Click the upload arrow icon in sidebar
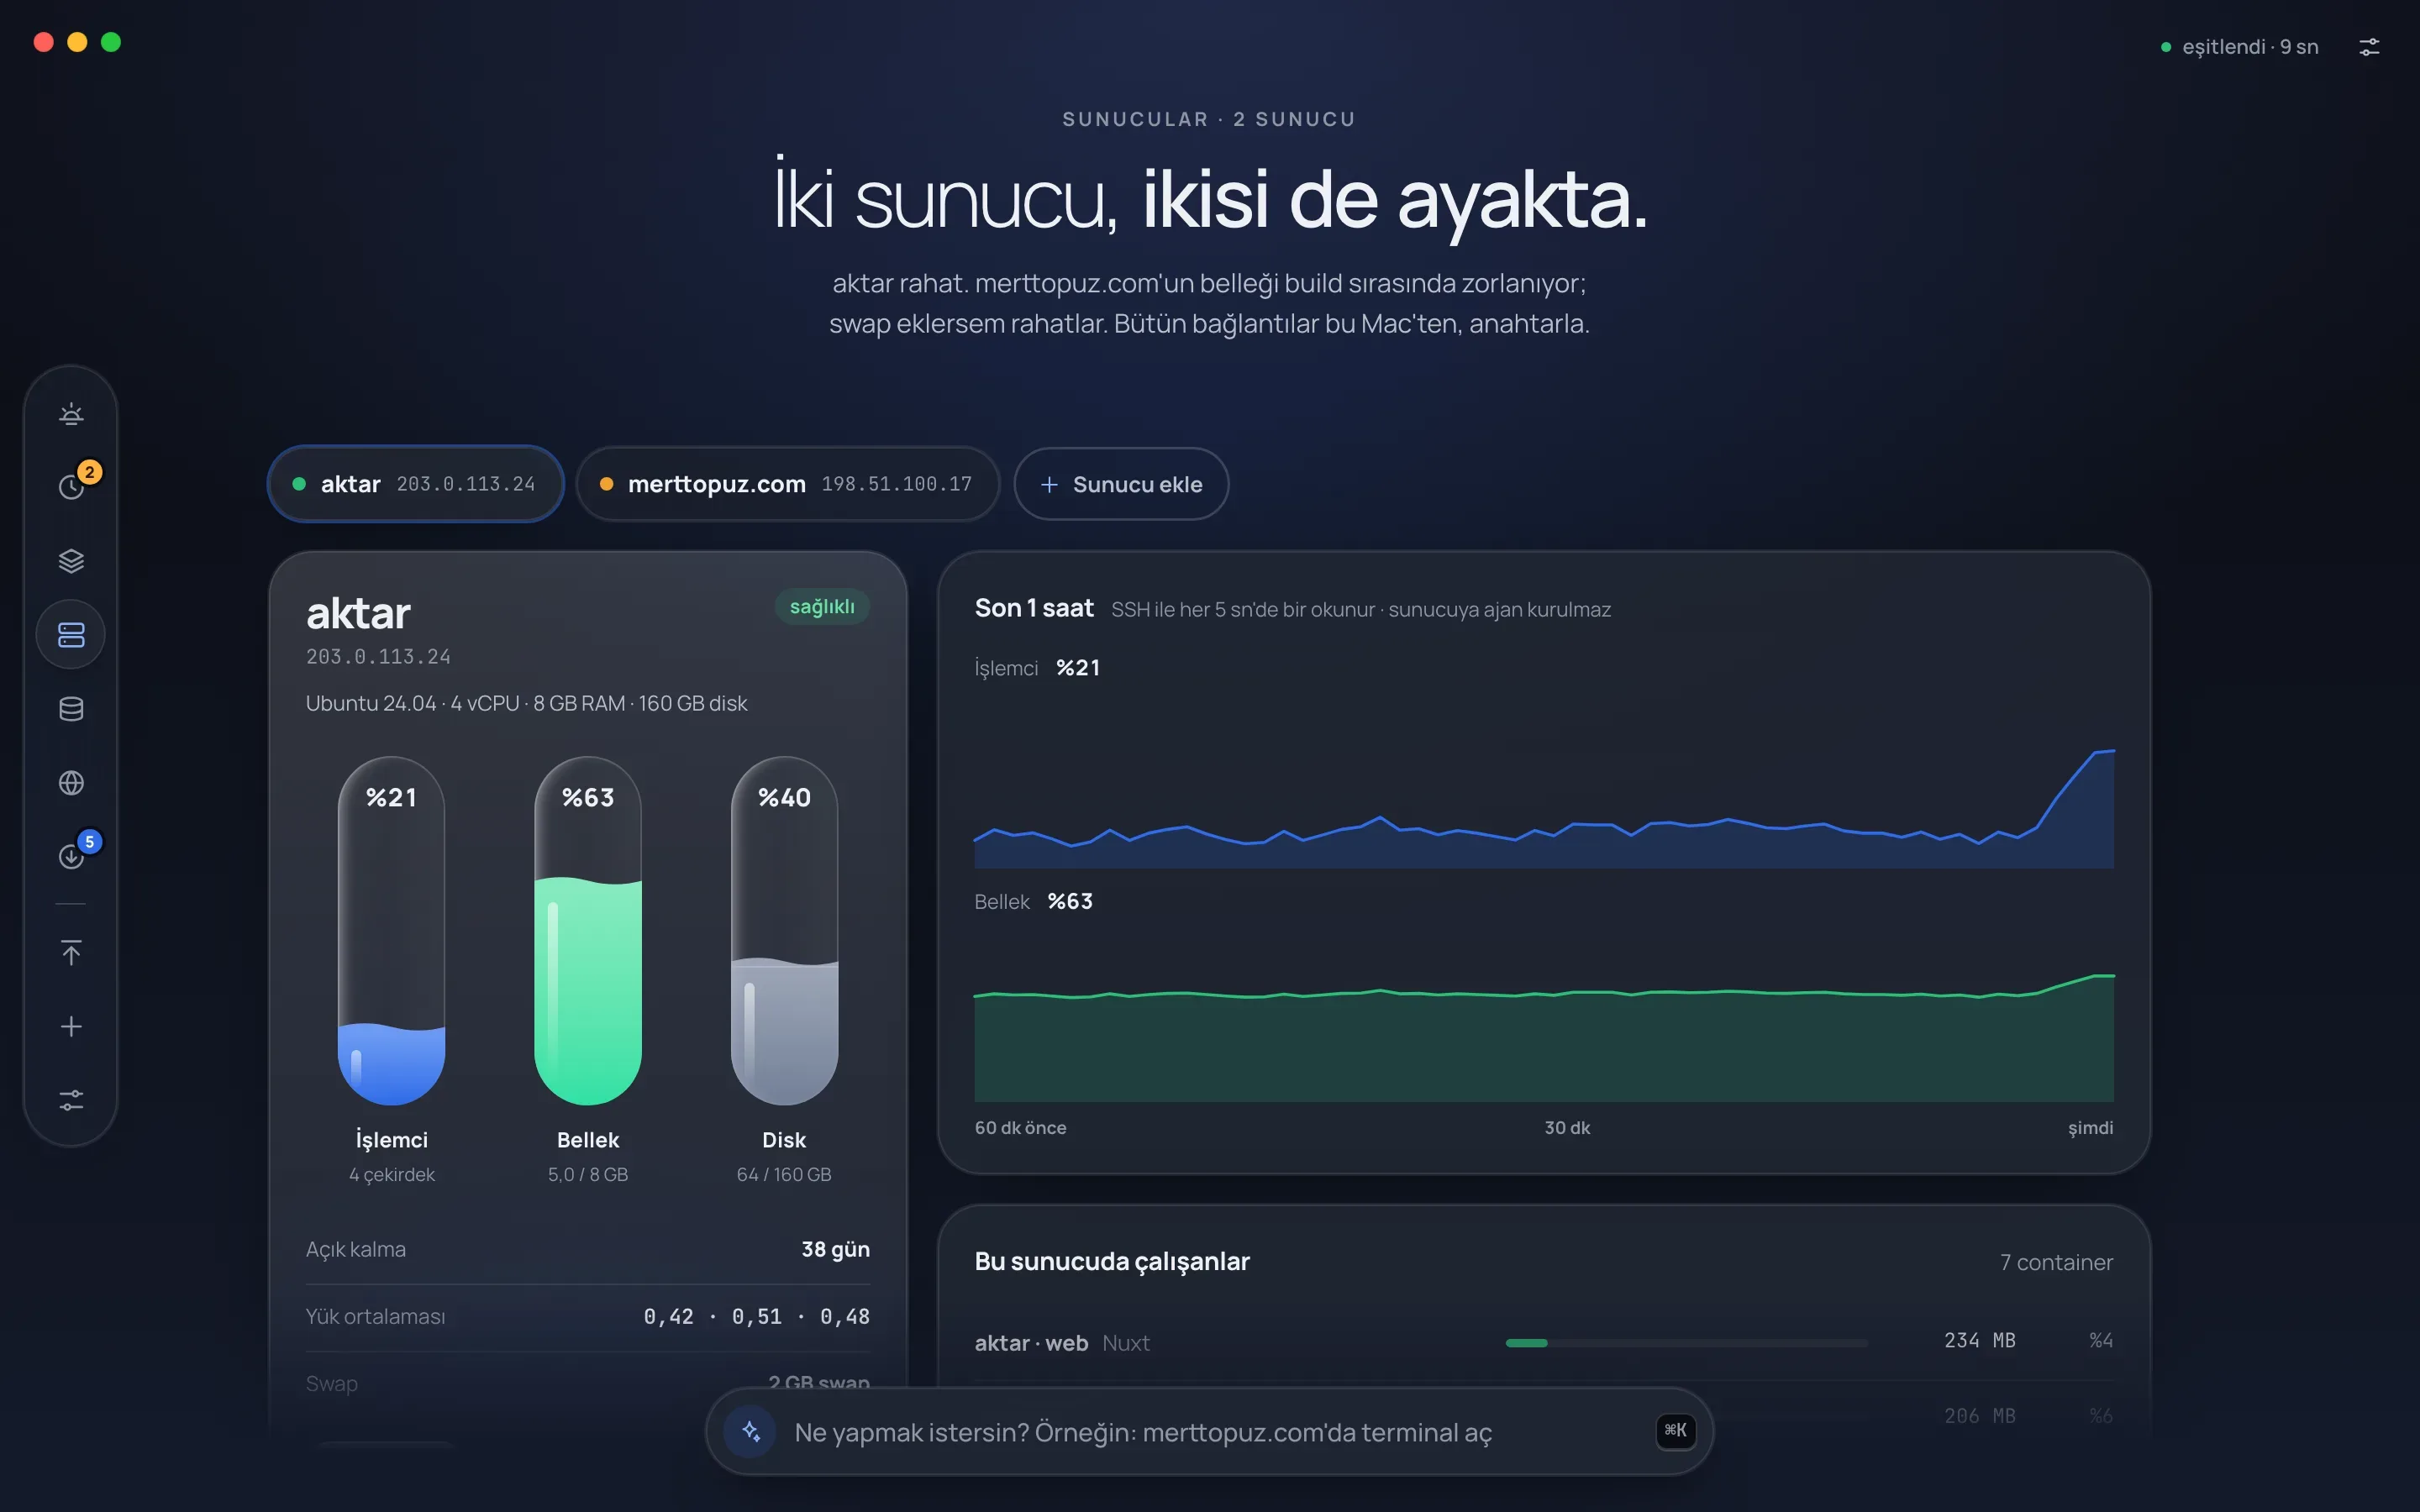The width and height of the screenshot is (2420, 1512). (x=71, y=952)
